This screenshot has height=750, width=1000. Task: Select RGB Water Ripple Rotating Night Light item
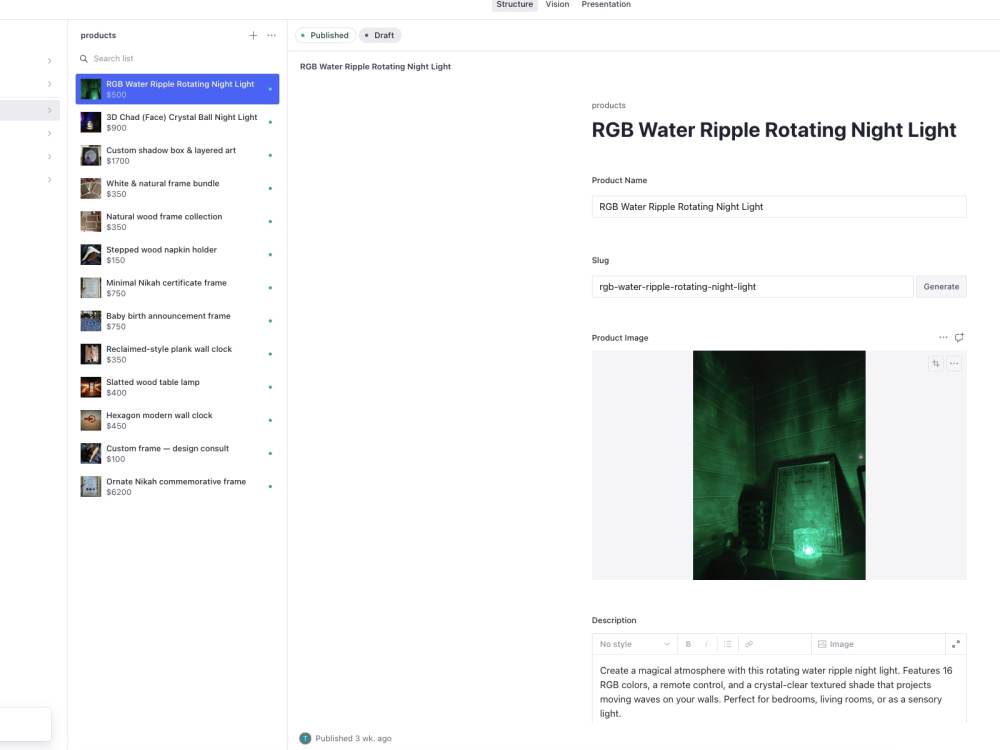(x=177, y=89)
